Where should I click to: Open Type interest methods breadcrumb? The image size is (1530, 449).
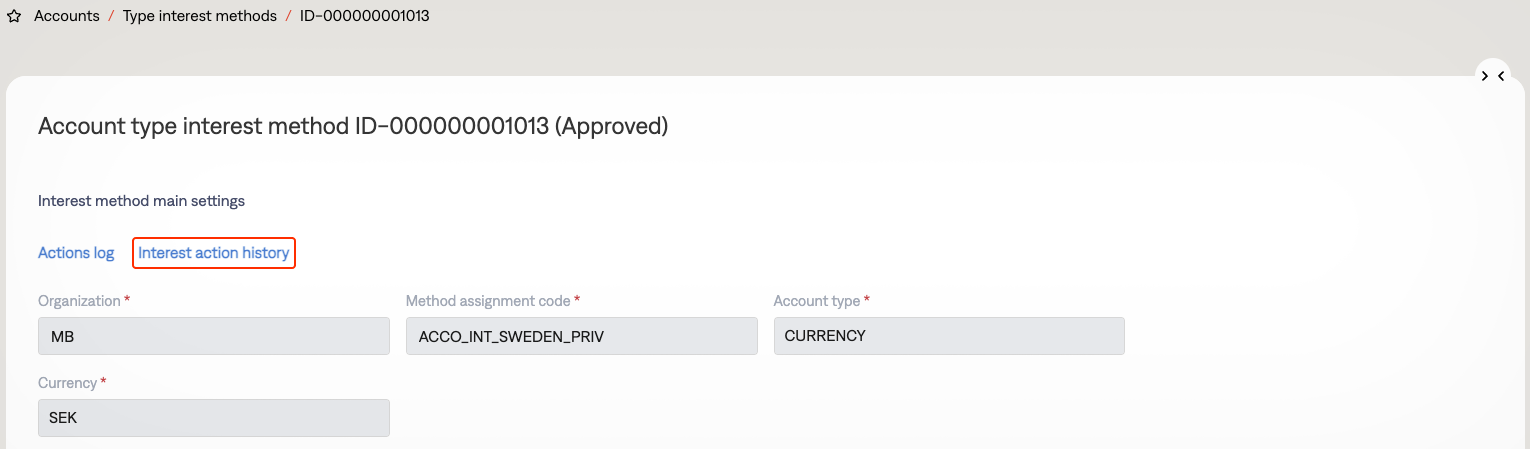pos(200,16)
